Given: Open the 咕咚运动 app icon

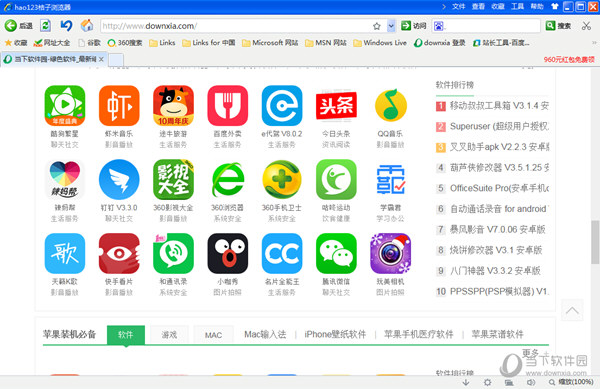Looking at the screenshot, I should (336, 179).
